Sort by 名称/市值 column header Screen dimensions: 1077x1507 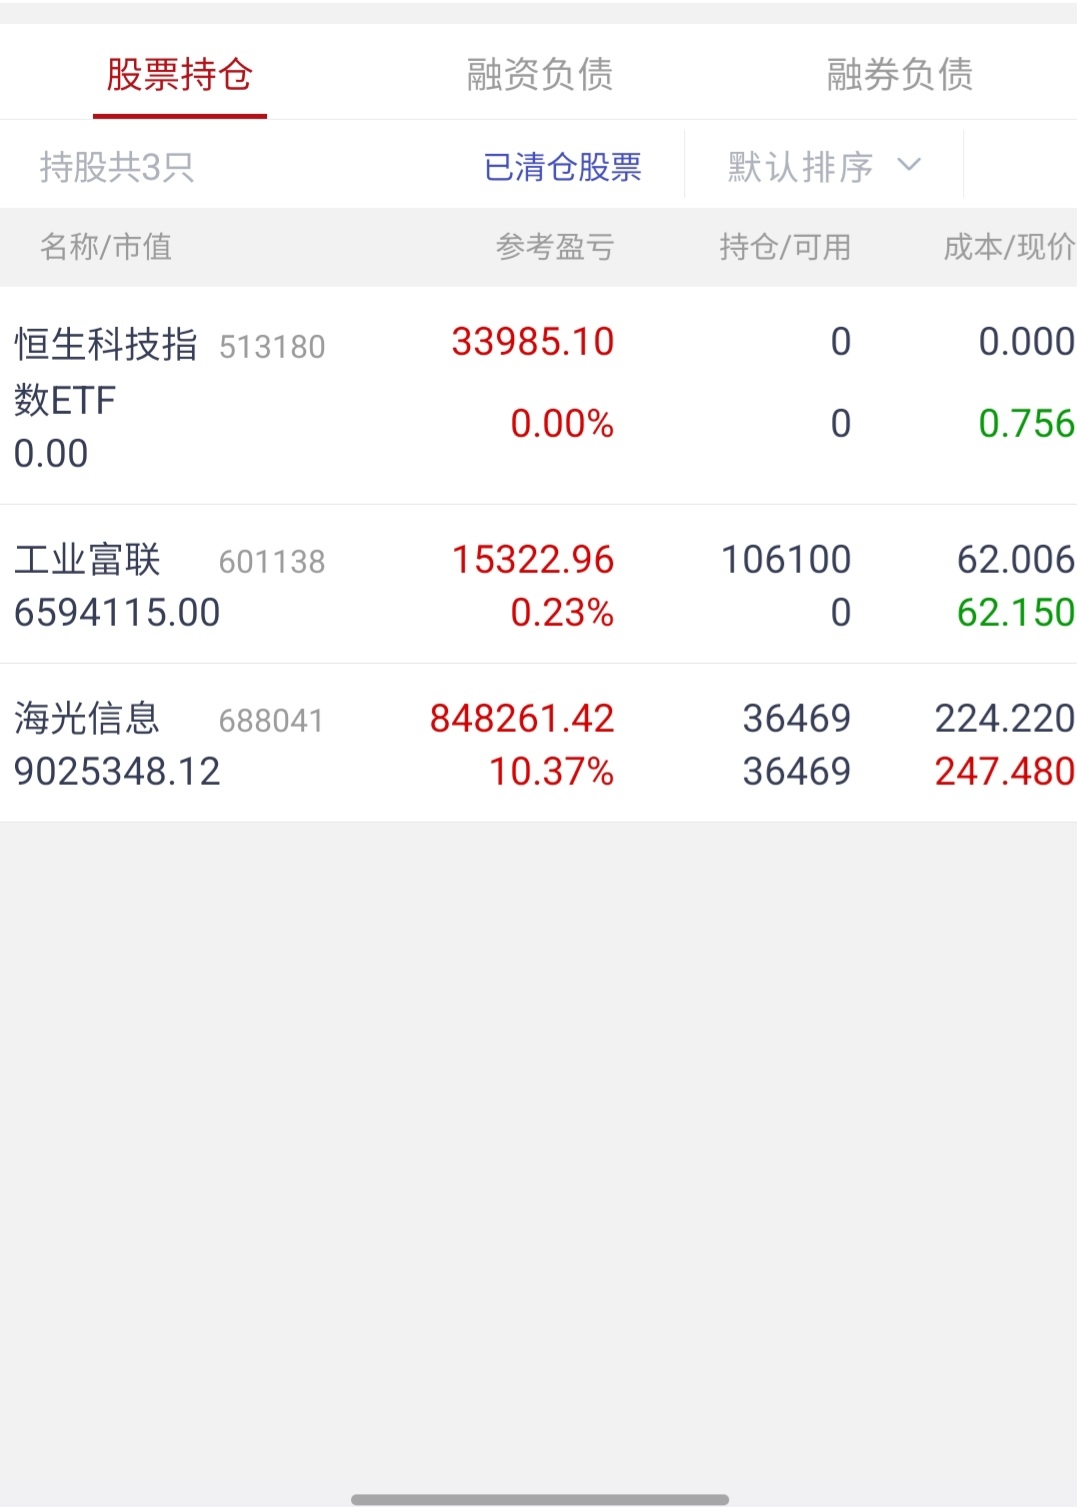coord(106,247)
